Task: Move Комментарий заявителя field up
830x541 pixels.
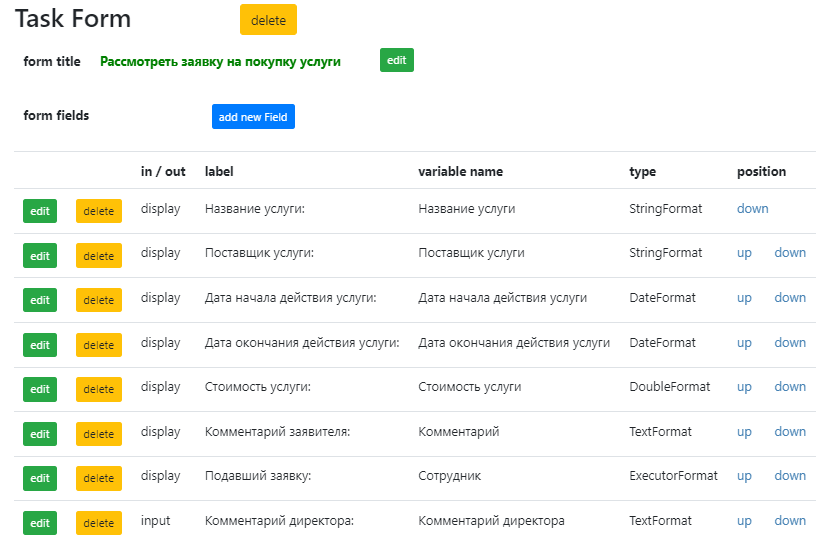Action: [x=744, y=432]
